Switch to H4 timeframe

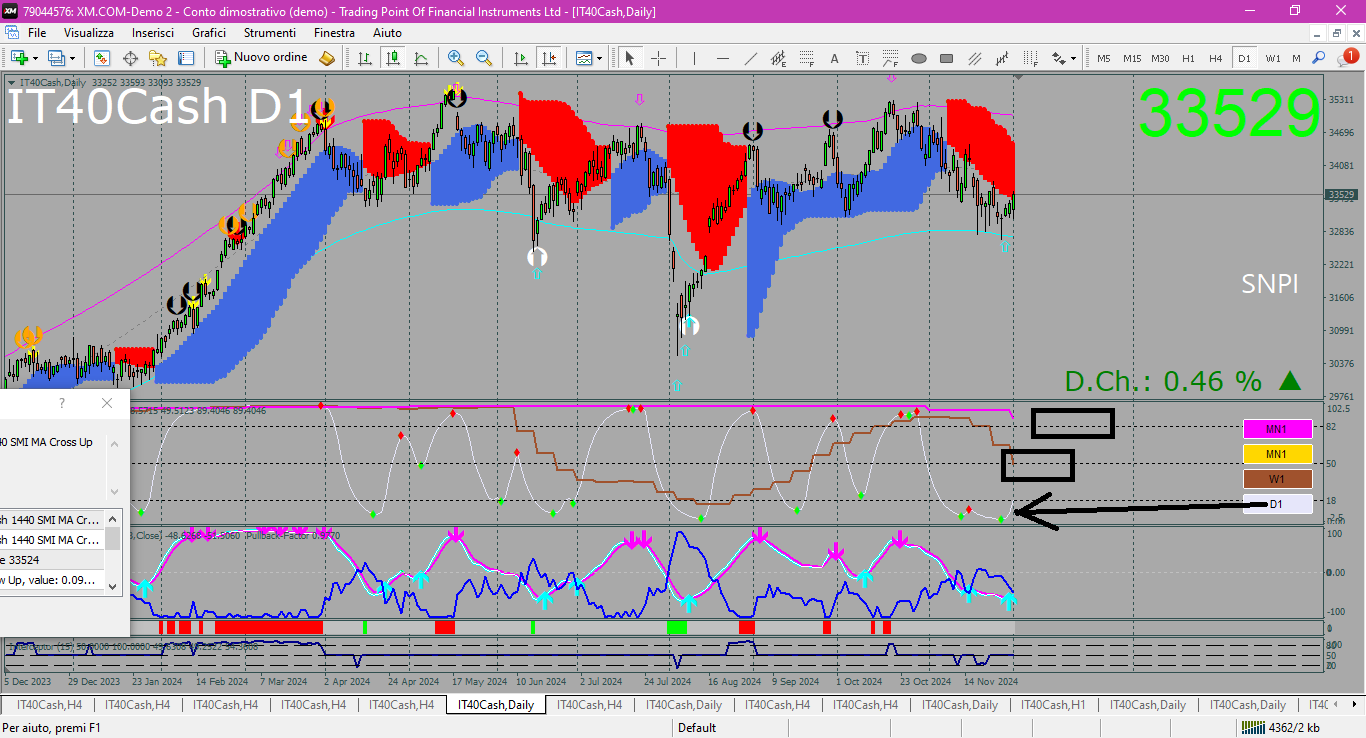[1216, 58]
